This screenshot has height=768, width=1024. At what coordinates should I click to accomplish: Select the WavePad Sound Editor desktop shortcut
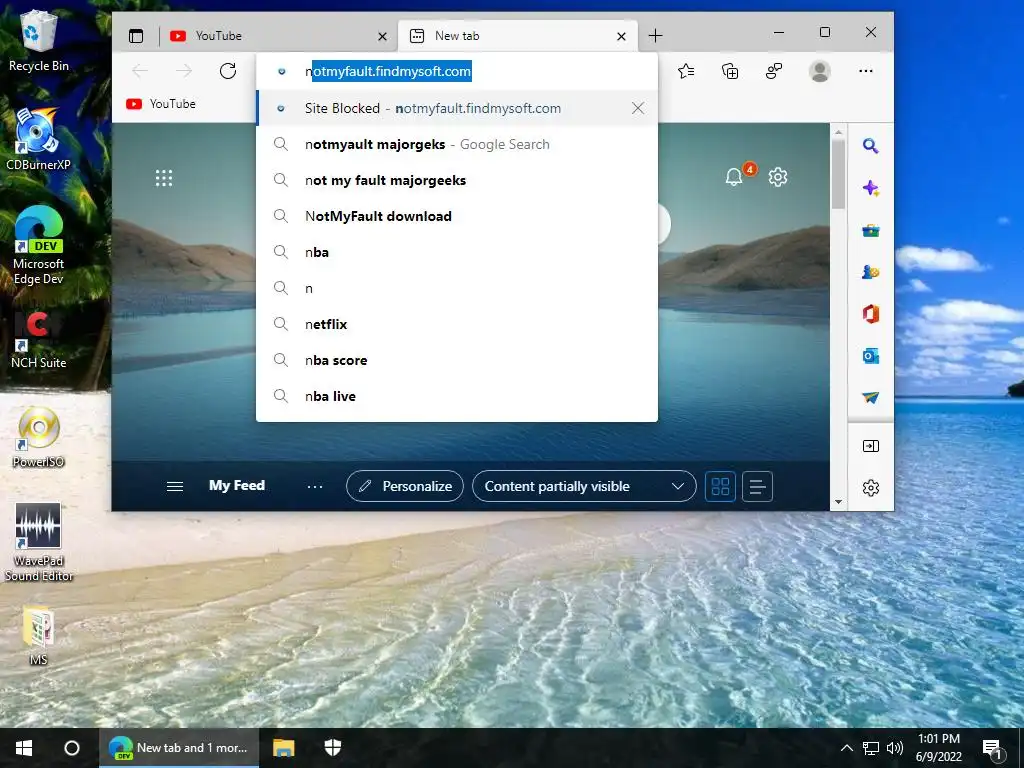[x=39, y=542]
